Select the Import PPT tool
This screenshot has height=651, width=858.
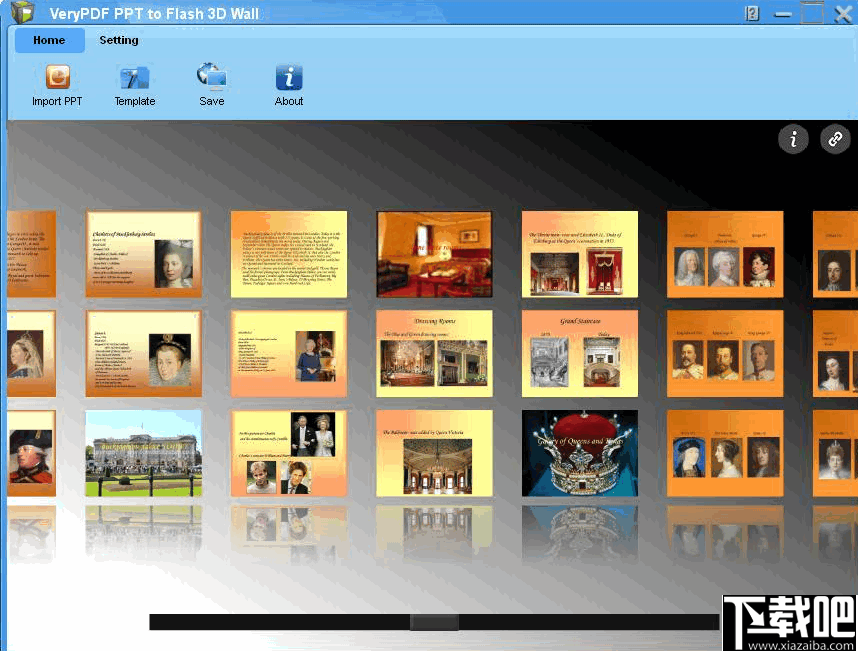coord(57,85)
